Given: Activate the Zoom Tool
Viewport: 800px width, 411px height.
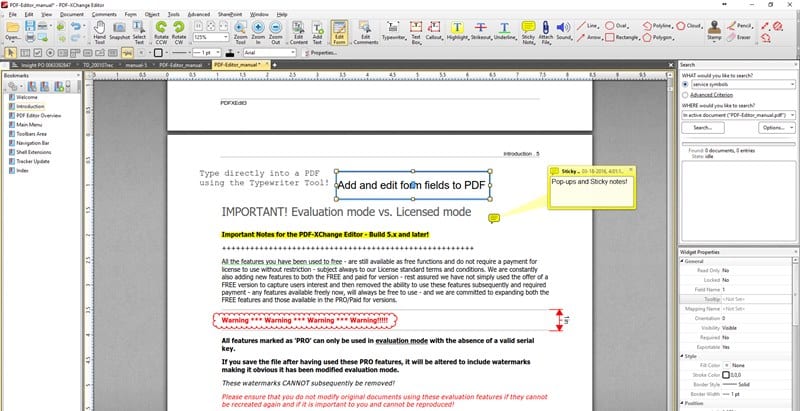Looking at the screenshot, I should [x=240, y=32].
